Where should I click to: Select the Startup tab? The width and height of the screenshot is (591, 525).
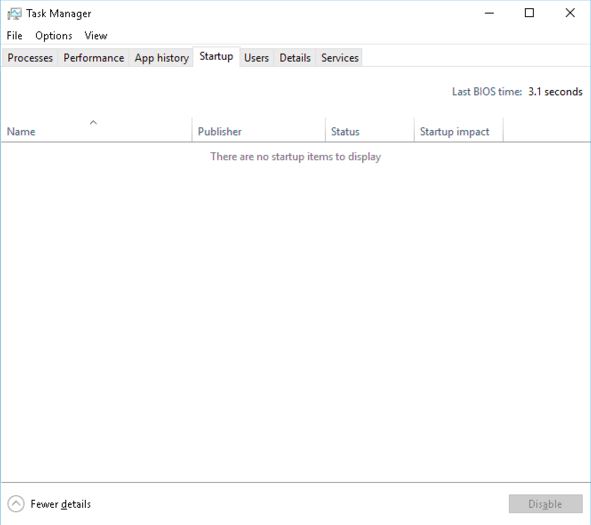tap(216, 57)
